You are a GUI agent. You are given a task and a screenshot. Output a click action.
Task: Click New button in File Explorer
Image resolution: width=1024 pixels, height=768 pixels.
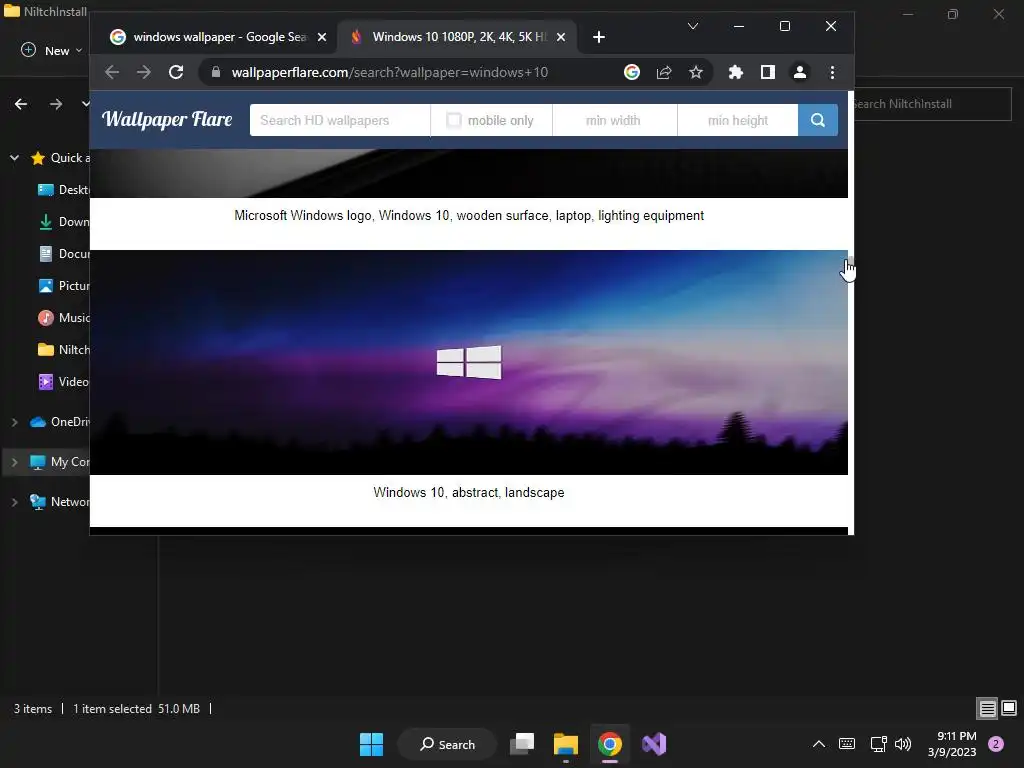[52, 50]
